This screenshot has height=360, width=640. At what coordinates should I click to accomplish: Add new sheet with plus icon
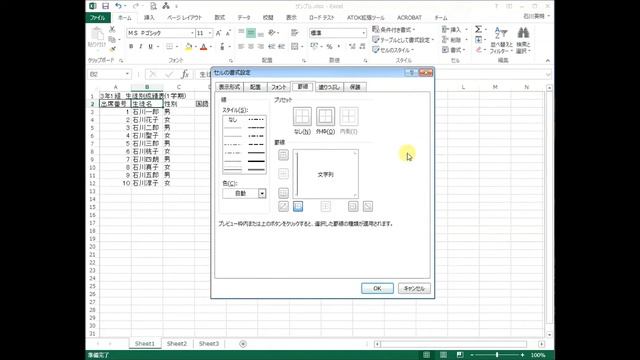tap(243, 344)
